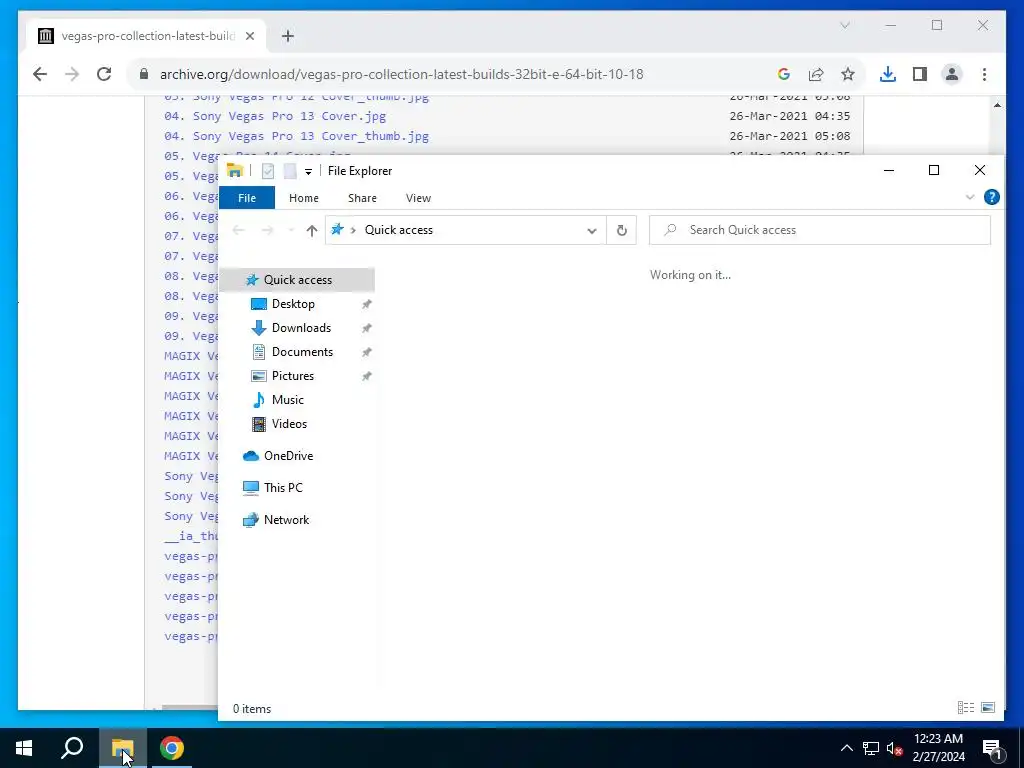Open Chrome profile avatar
Image resolution: width=1024 pixels, height=768 pixels.
952,74
